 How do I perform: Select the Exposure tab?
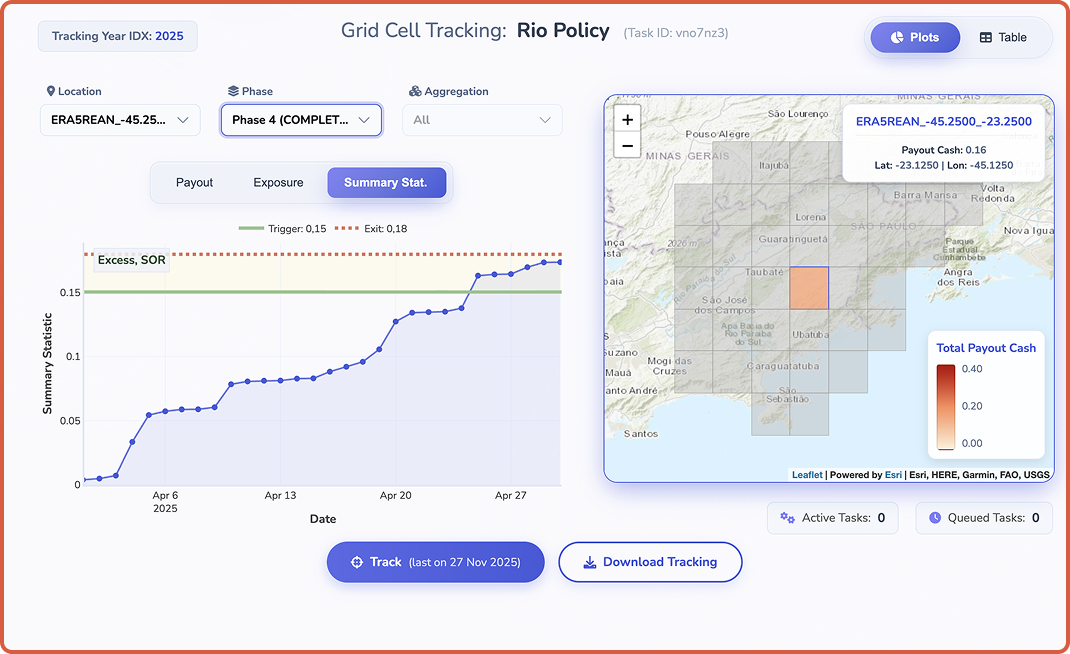pyautogui.click(x=278, y=182)
